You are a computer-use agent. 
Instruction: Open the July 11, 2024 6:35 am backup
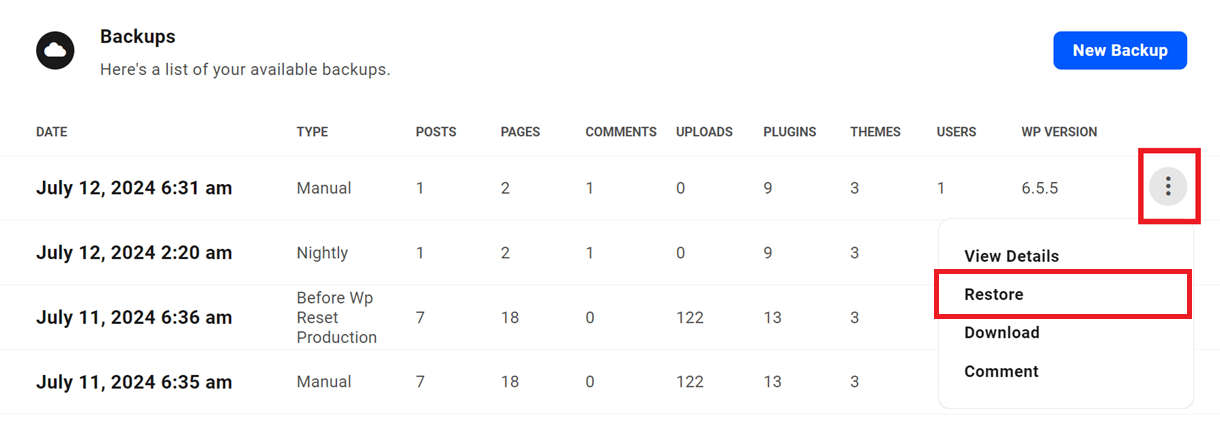click(134, 382)
